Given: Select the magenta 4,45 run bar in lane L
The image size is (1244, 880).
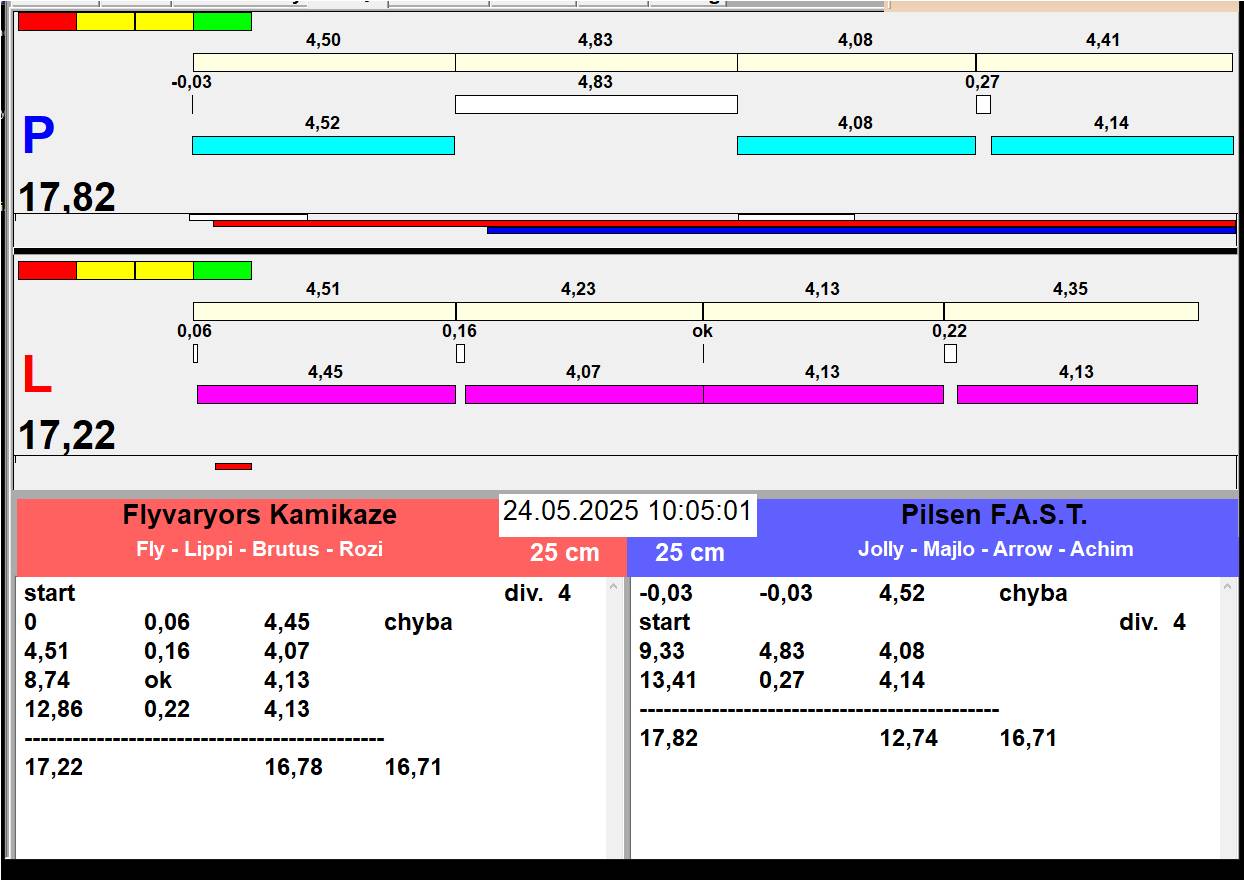Looking at the screenshot, I should pyautogui.click(x=326, y=394).
